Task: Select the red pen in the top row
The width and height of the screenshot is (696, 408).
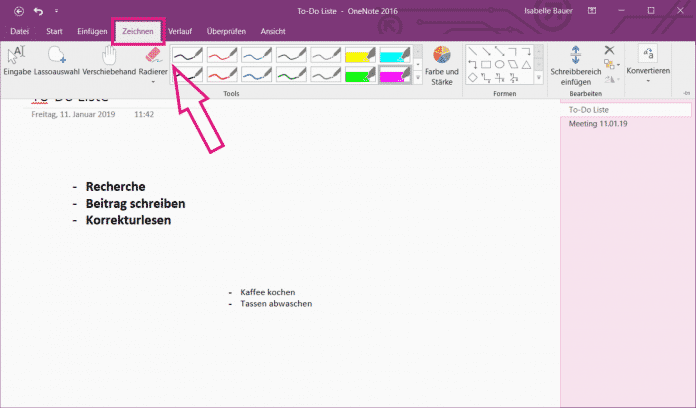Action: 222,54
